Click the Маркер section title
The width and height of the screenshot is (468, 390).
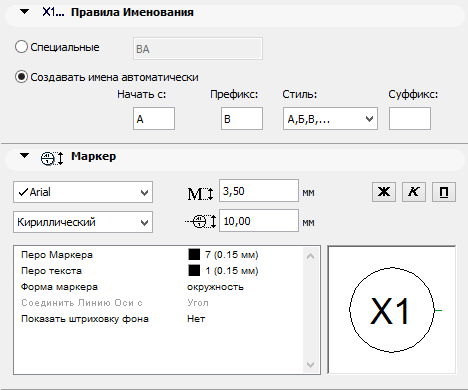[x=94, y=156]
